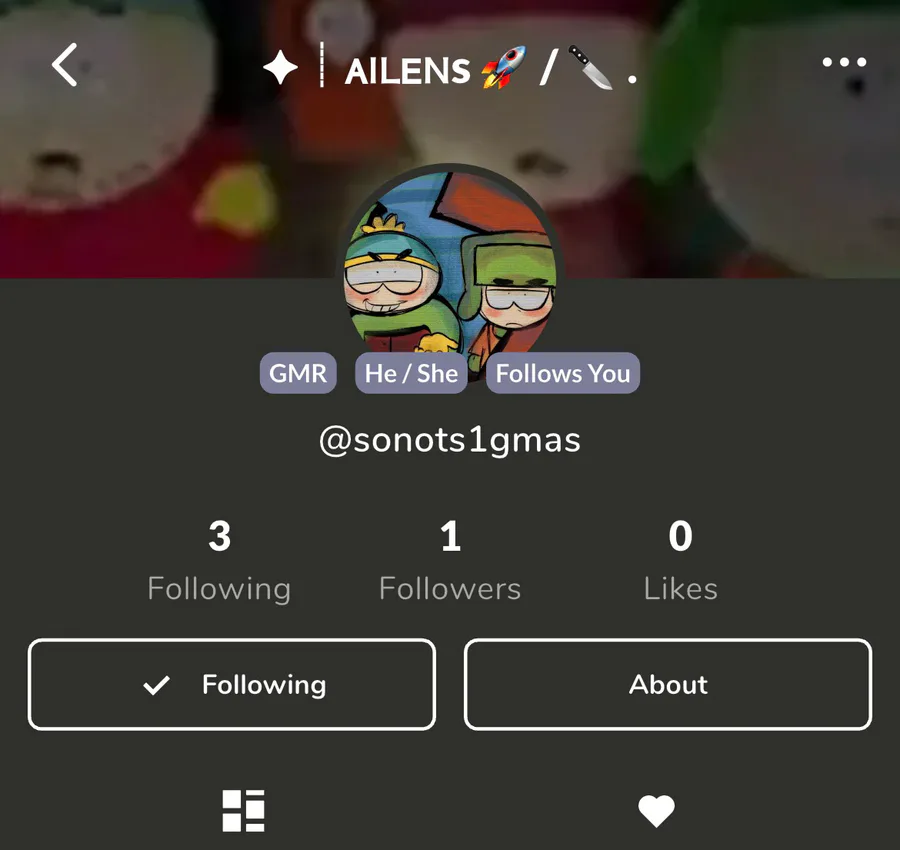The image size is (900, 850).
Task: Tap the @sonots1gmas username
Action: (x=450, y=441)
